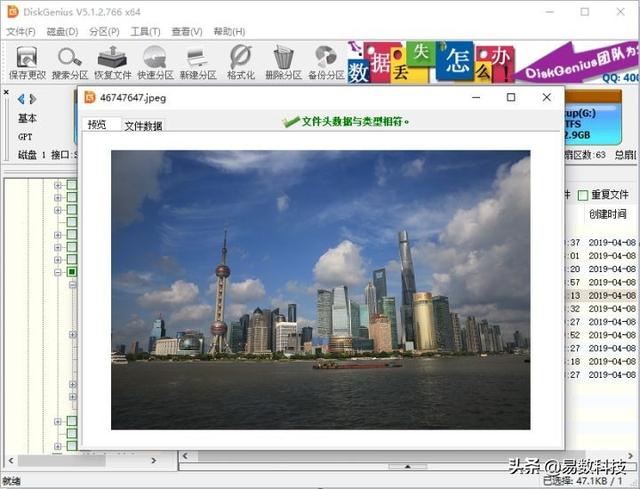This screenshot has height=489, width=640.
Task: Click the Shanghai skyline preview image
Action: click(x=320, y=290)
